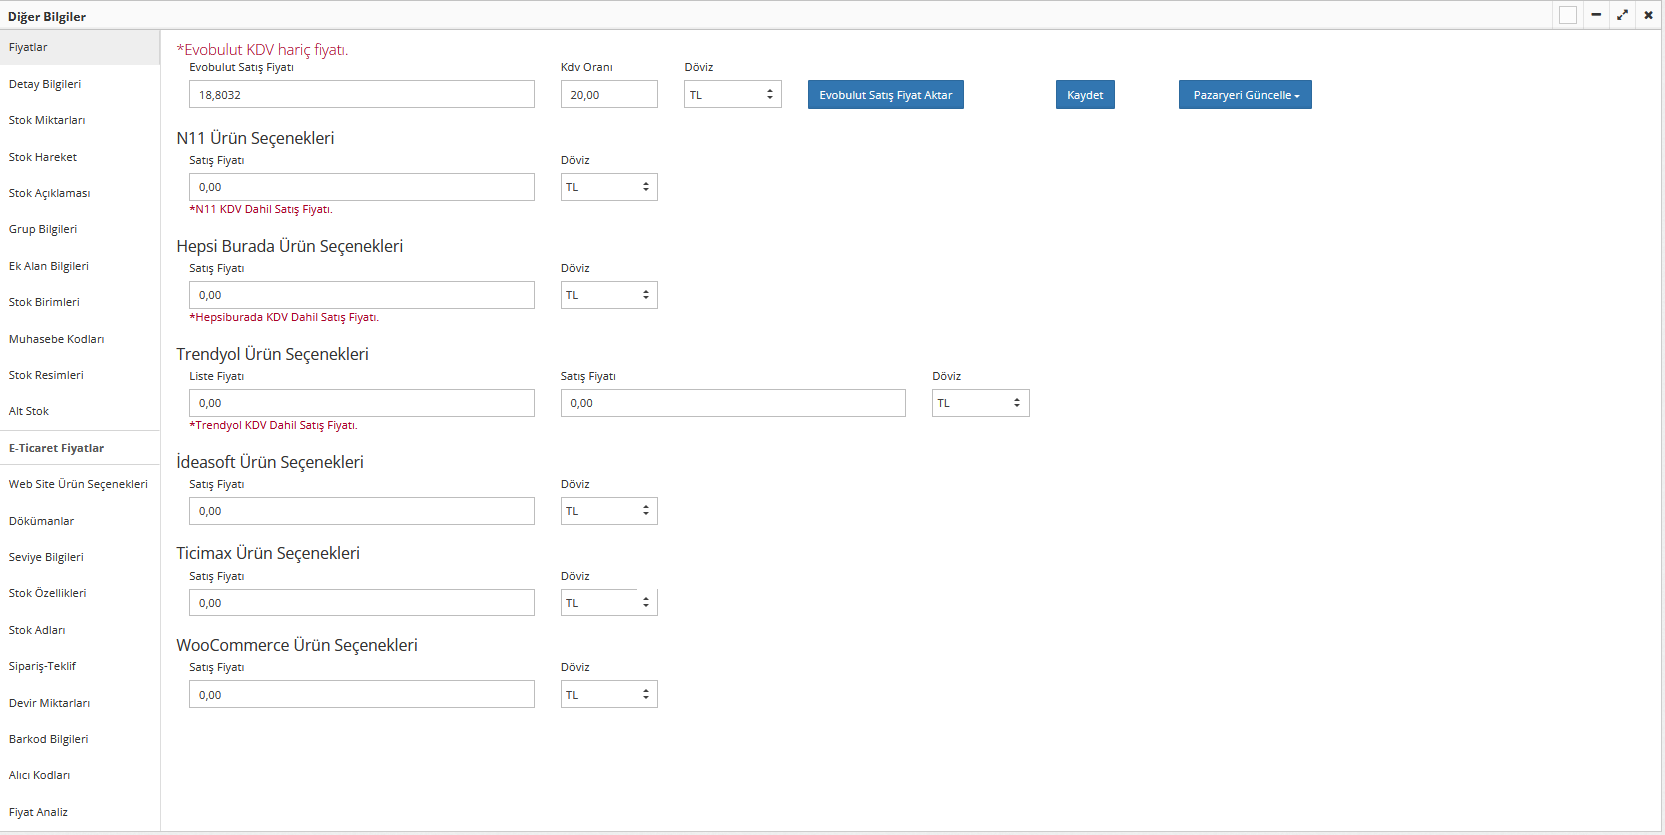Image resolution: width=1665 pixels, height=835 pixels.
Task: Go to Web Site Ürün Seçenekleri section
Action: click(78, 484)
